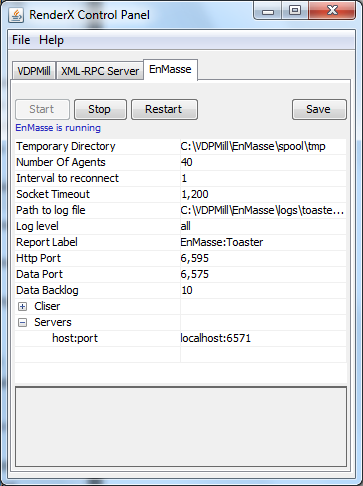Viewport: 363px width, 486px height.
Task: Click the Java icon in title bar
Action: click(x=16, y=15)
